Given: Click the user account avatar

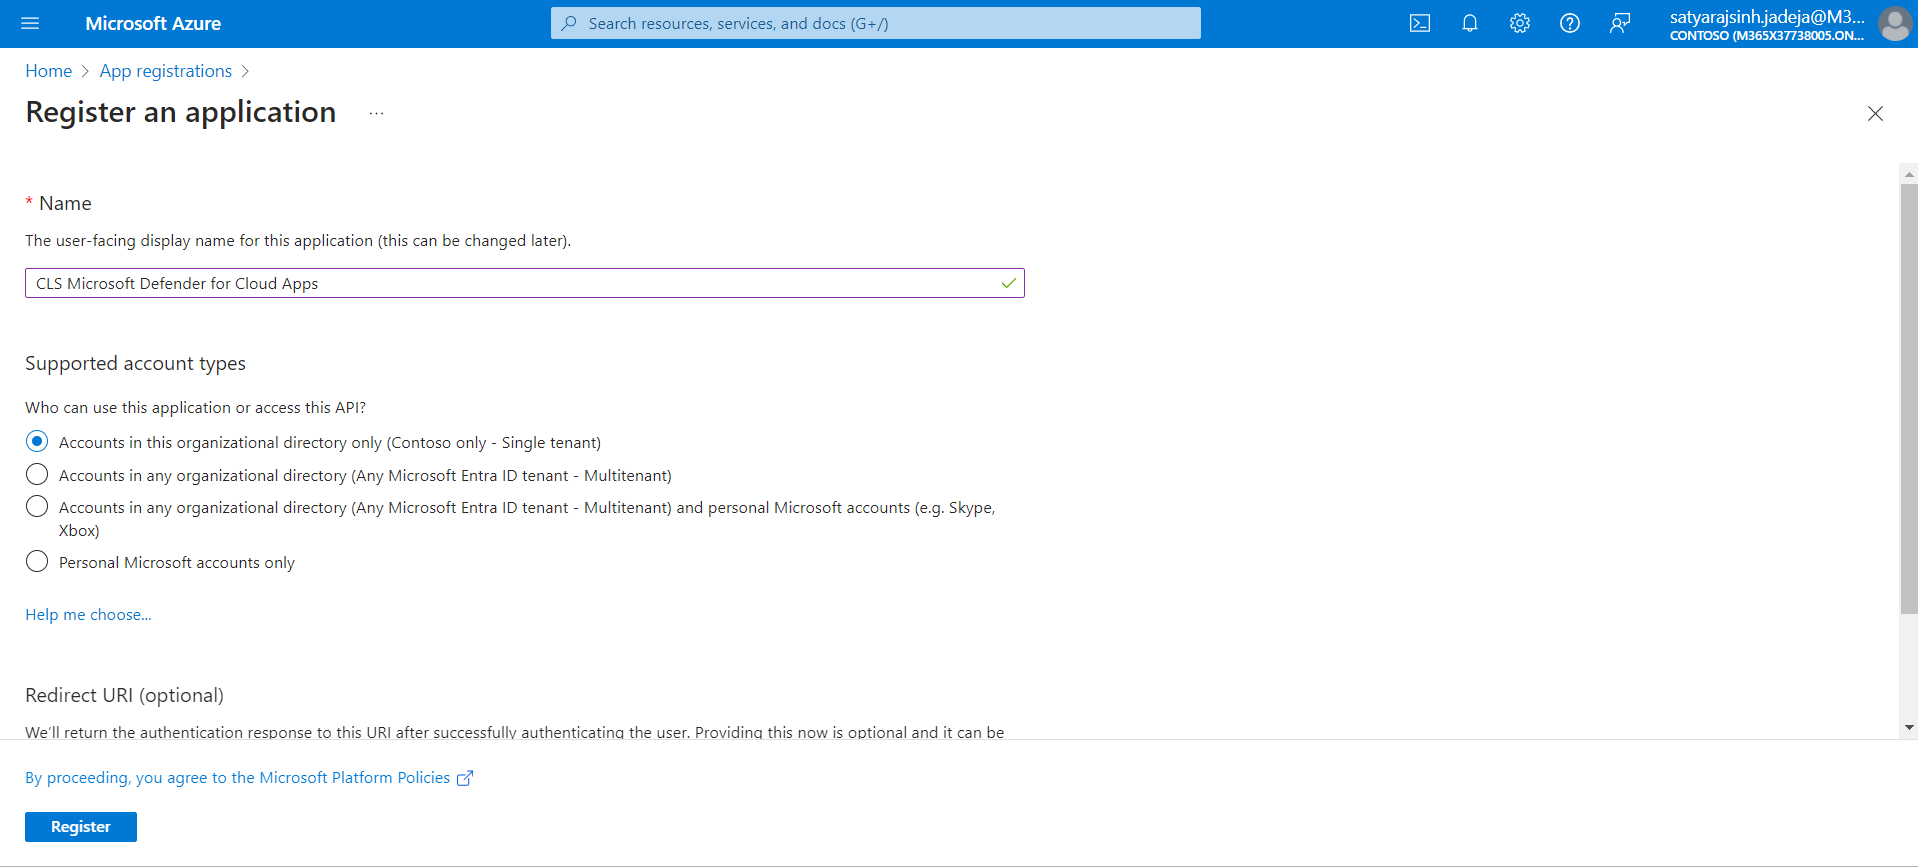Looking at the screenshot, I should (x=1894, y=23).
